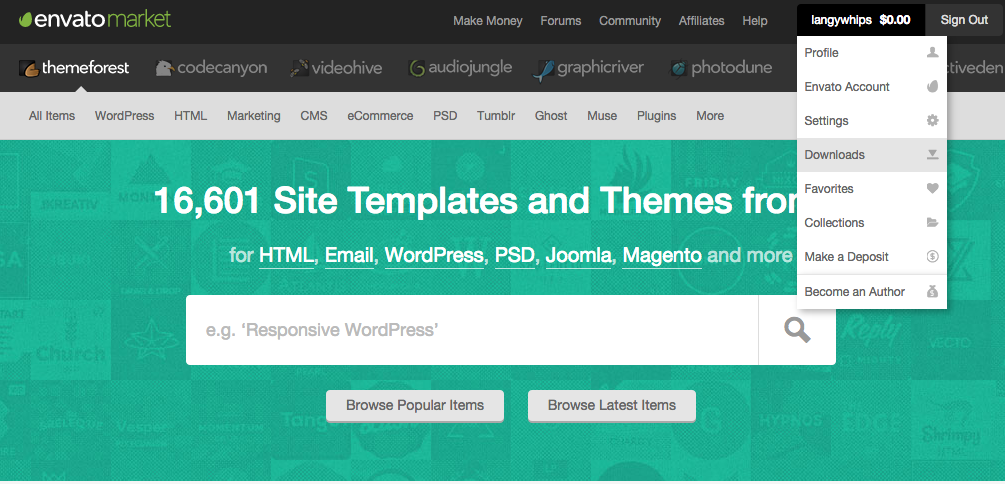The width and height of the screenshot is (1005, 484).
Task: Click the magnifying glass search icon
Action: click(x=797, y=330)
